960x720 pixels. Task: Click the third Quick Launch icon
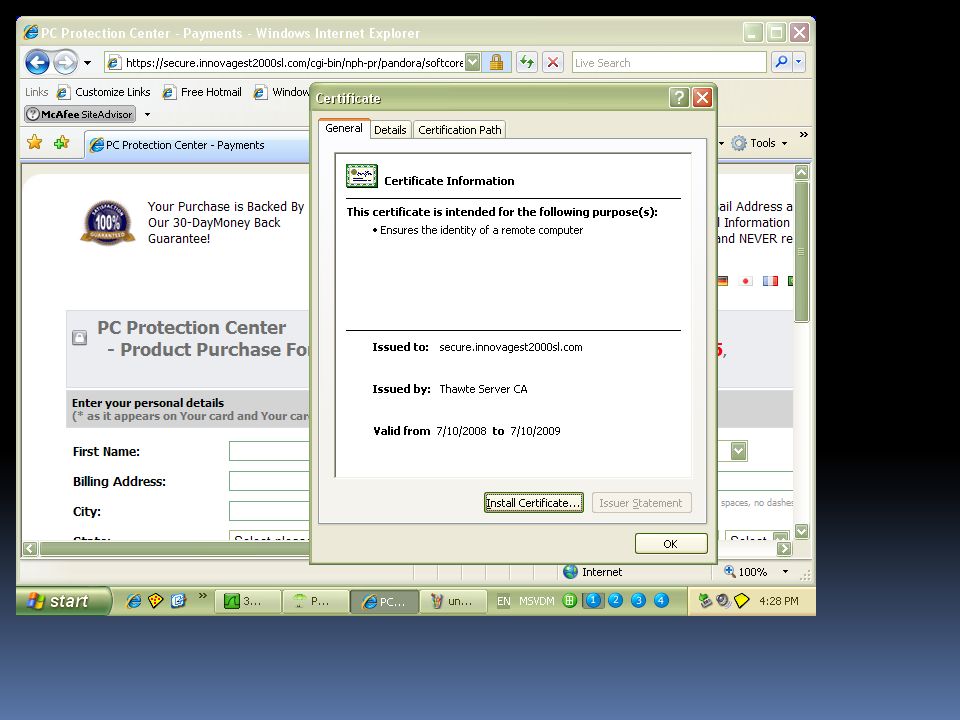tap(178, 601)
